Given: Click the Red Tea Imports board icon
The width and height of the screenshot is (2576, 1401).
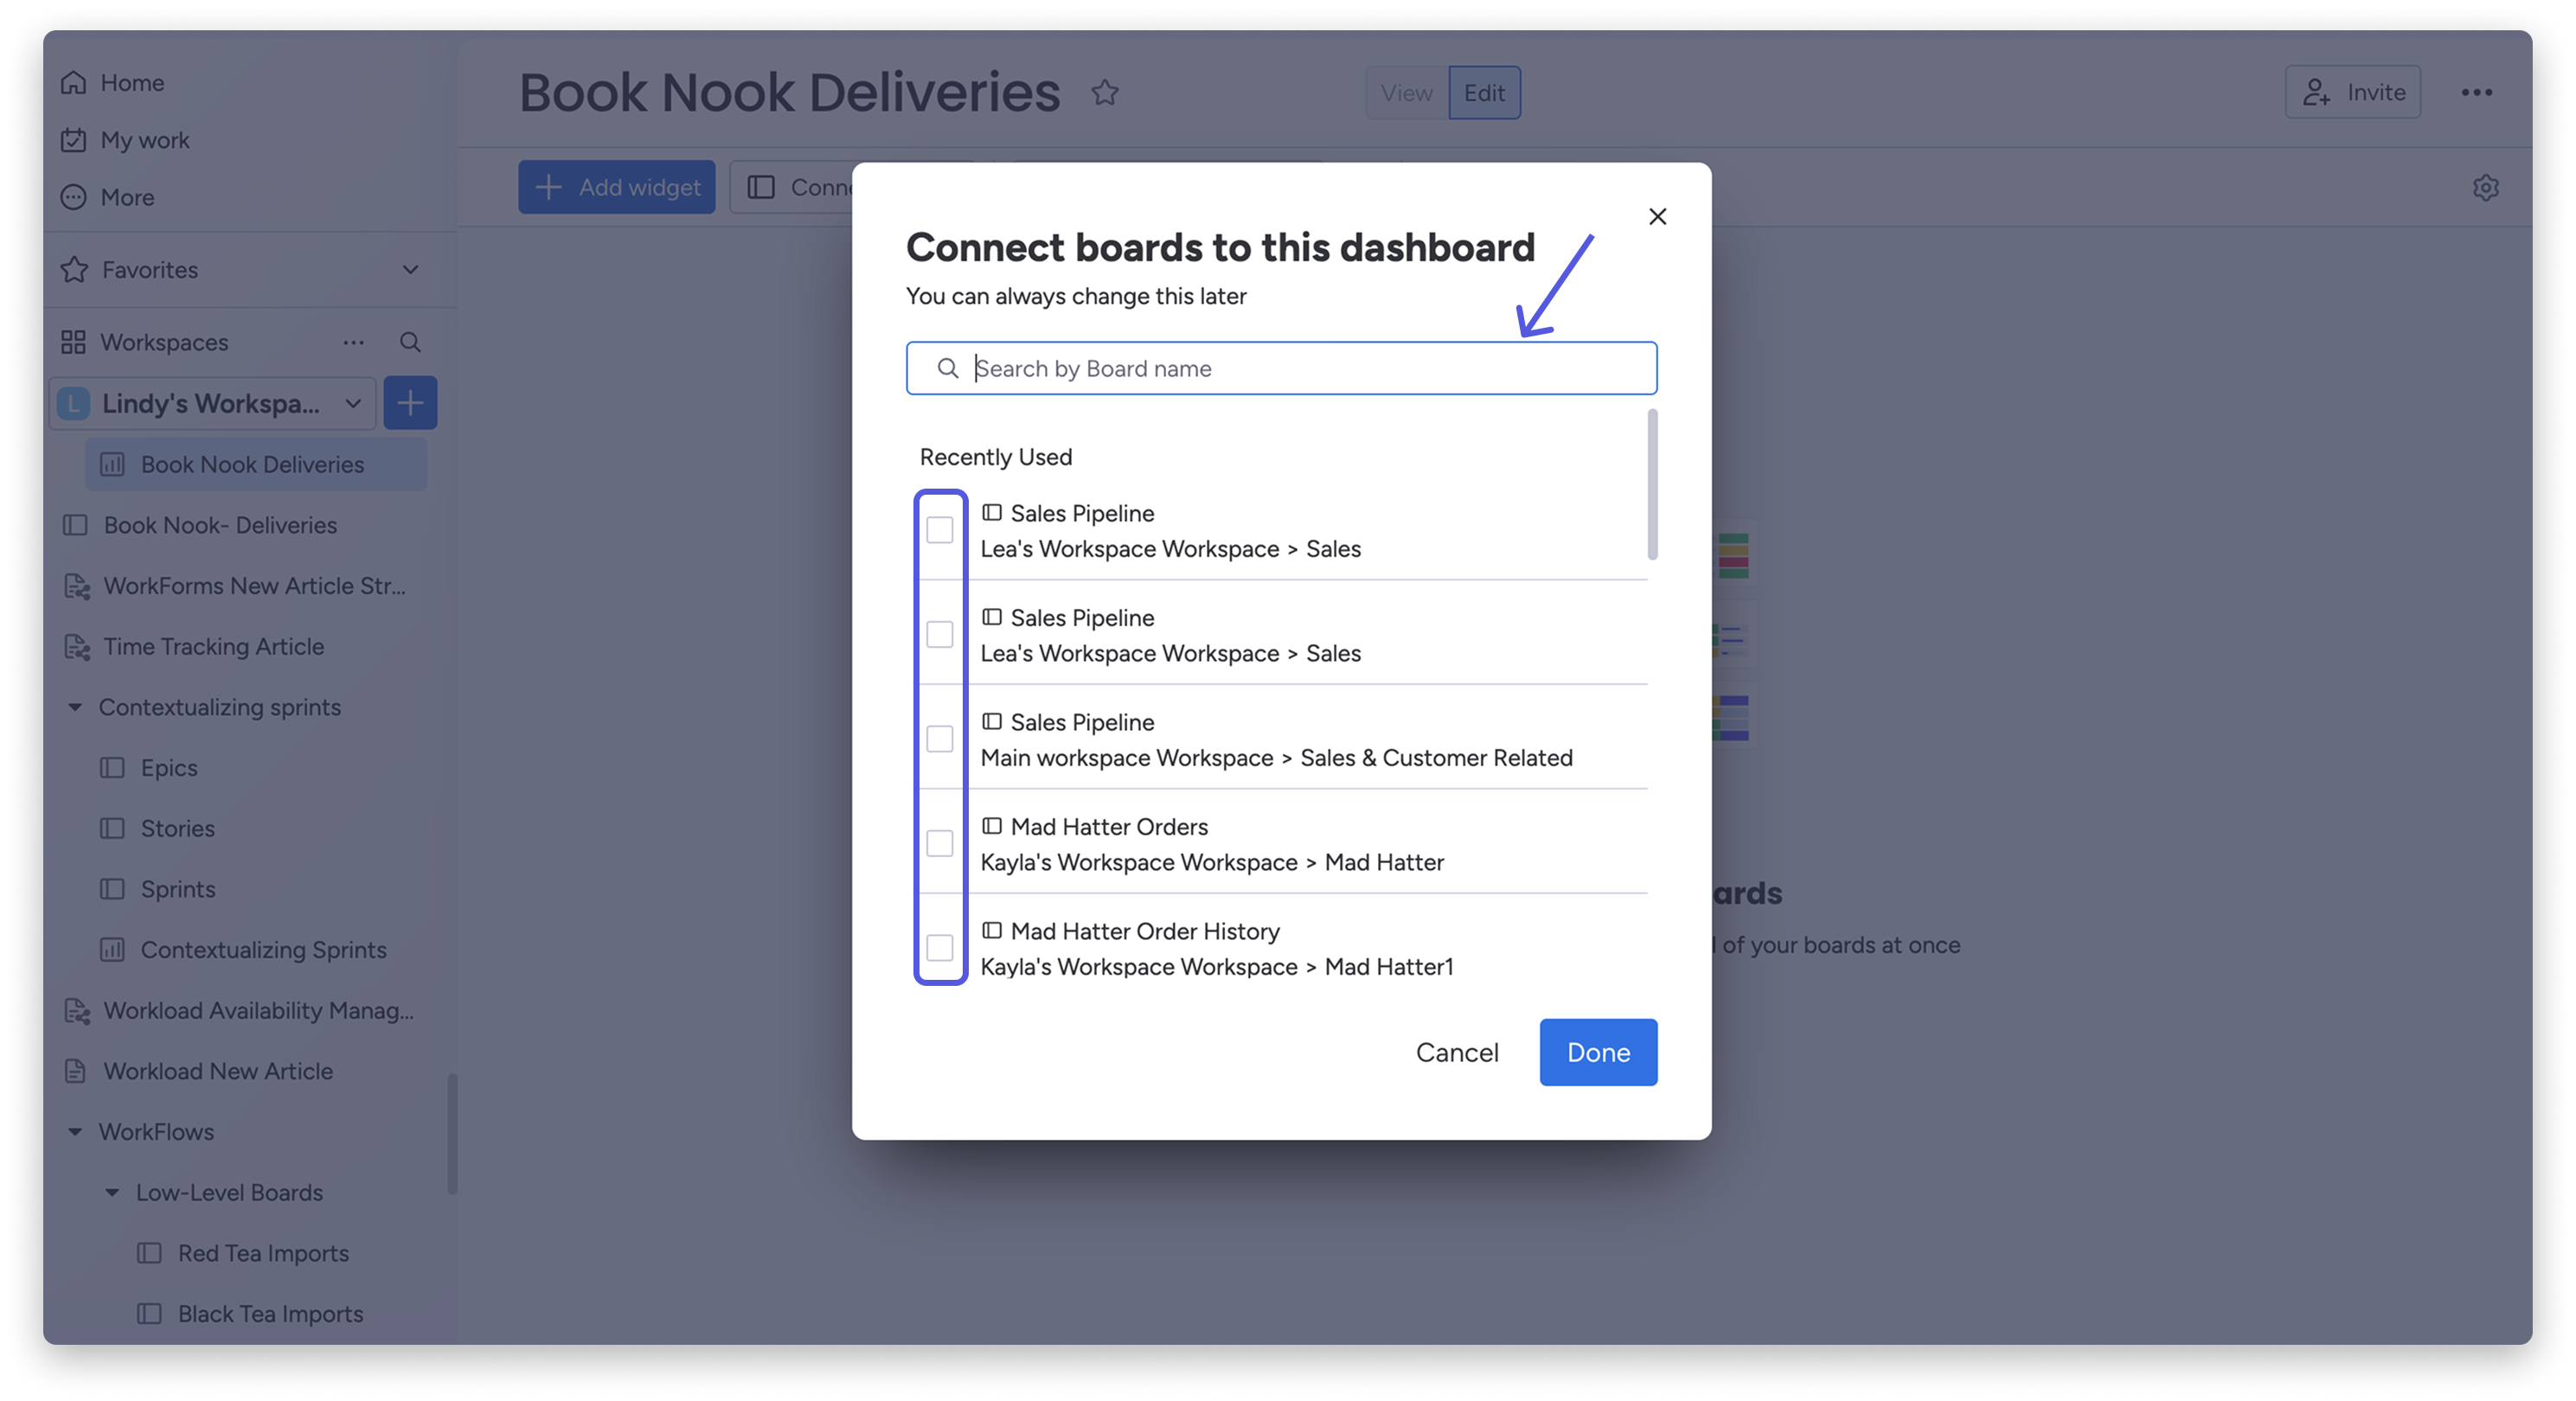Looking at the screenshot, I should 149,1252.
